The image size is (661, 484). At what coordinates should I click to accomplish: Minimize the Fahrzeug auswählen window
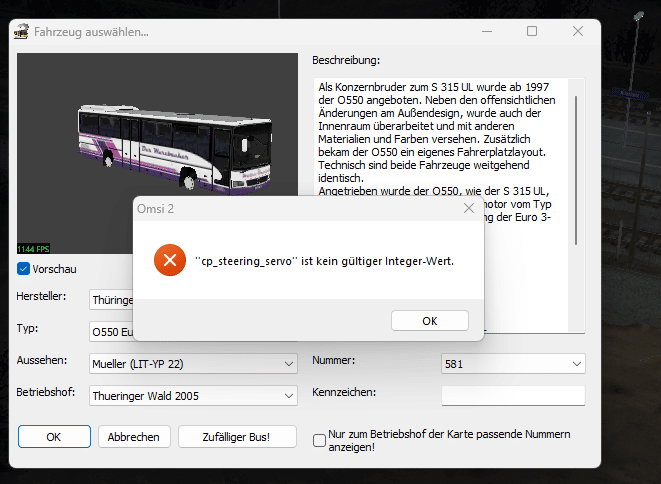[x=485, y=32]
